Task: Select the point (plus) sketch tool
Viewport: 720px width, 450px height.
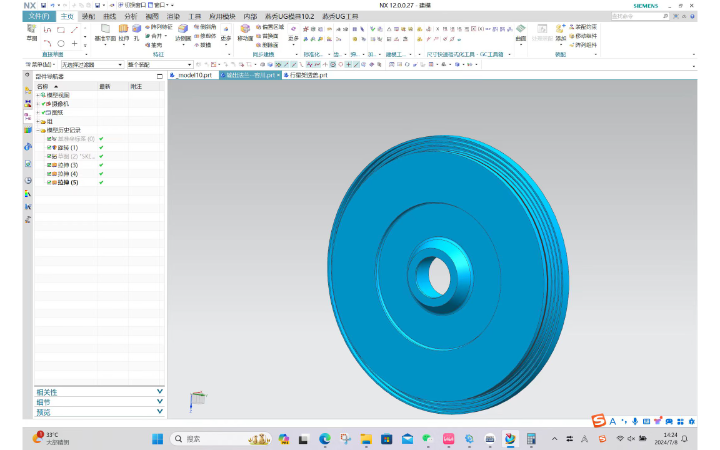Action: point(74,44)
